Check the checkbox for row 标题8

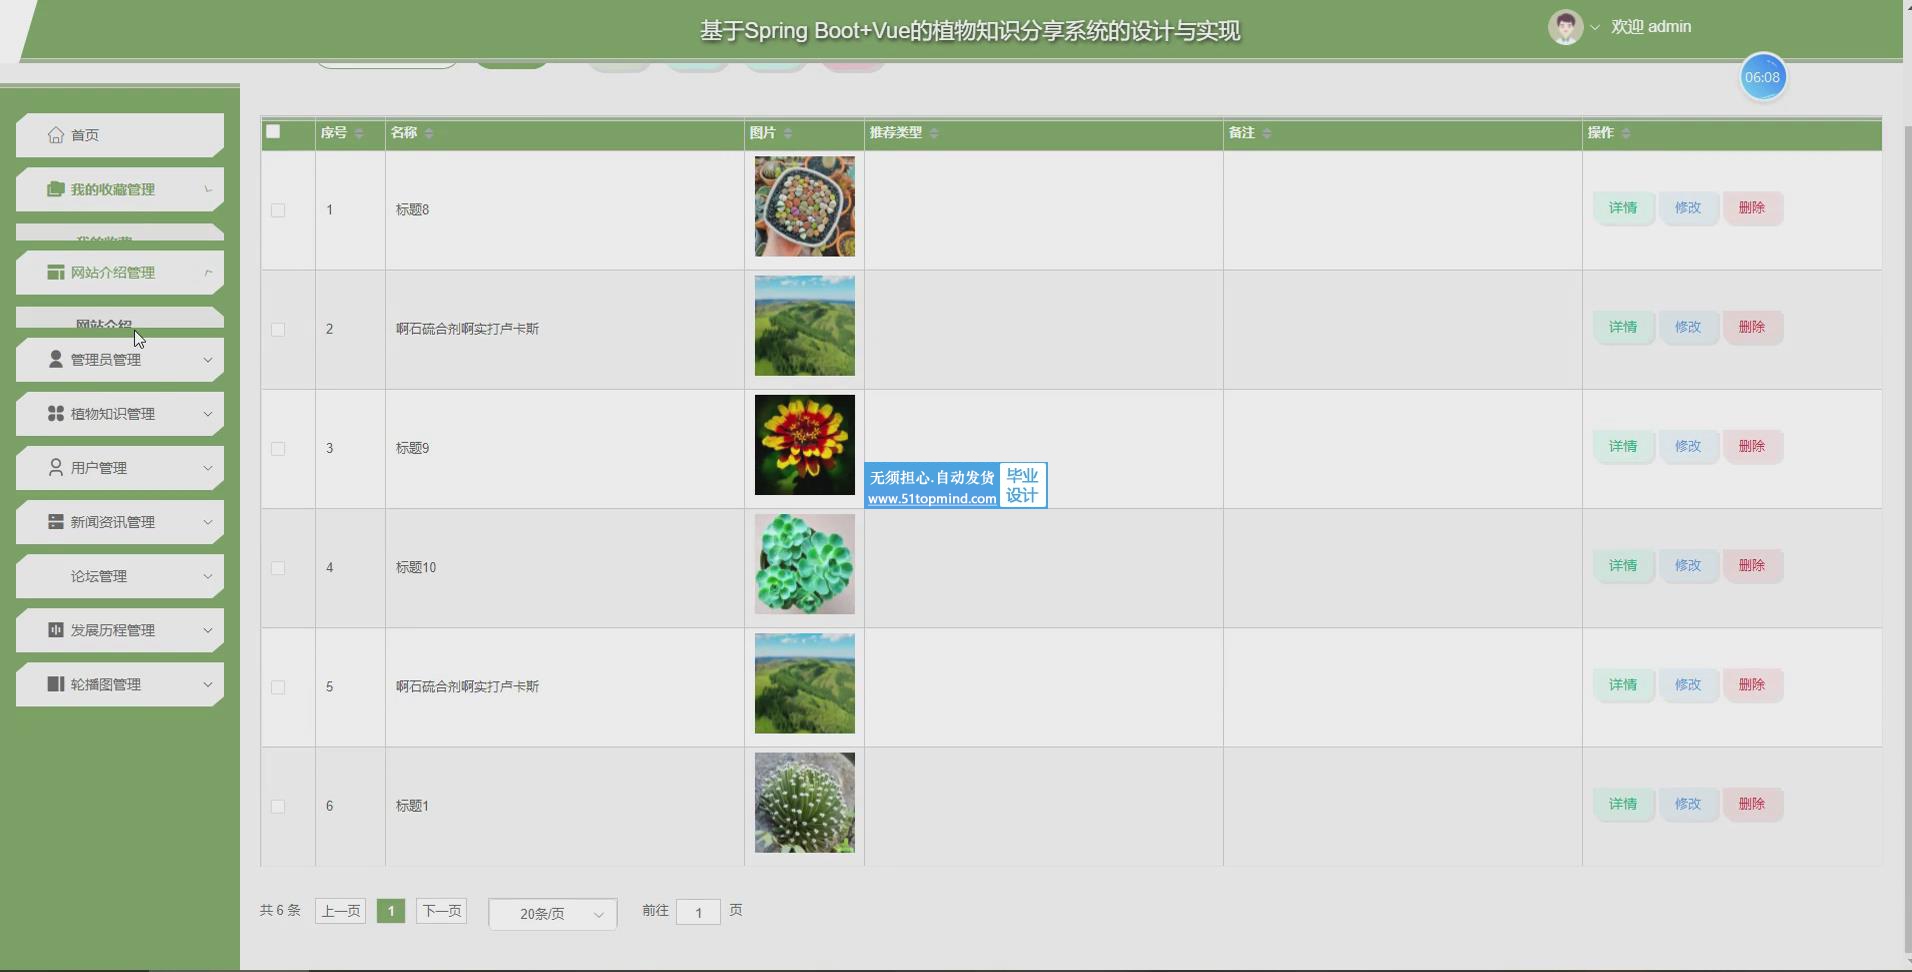pos(278,210)
